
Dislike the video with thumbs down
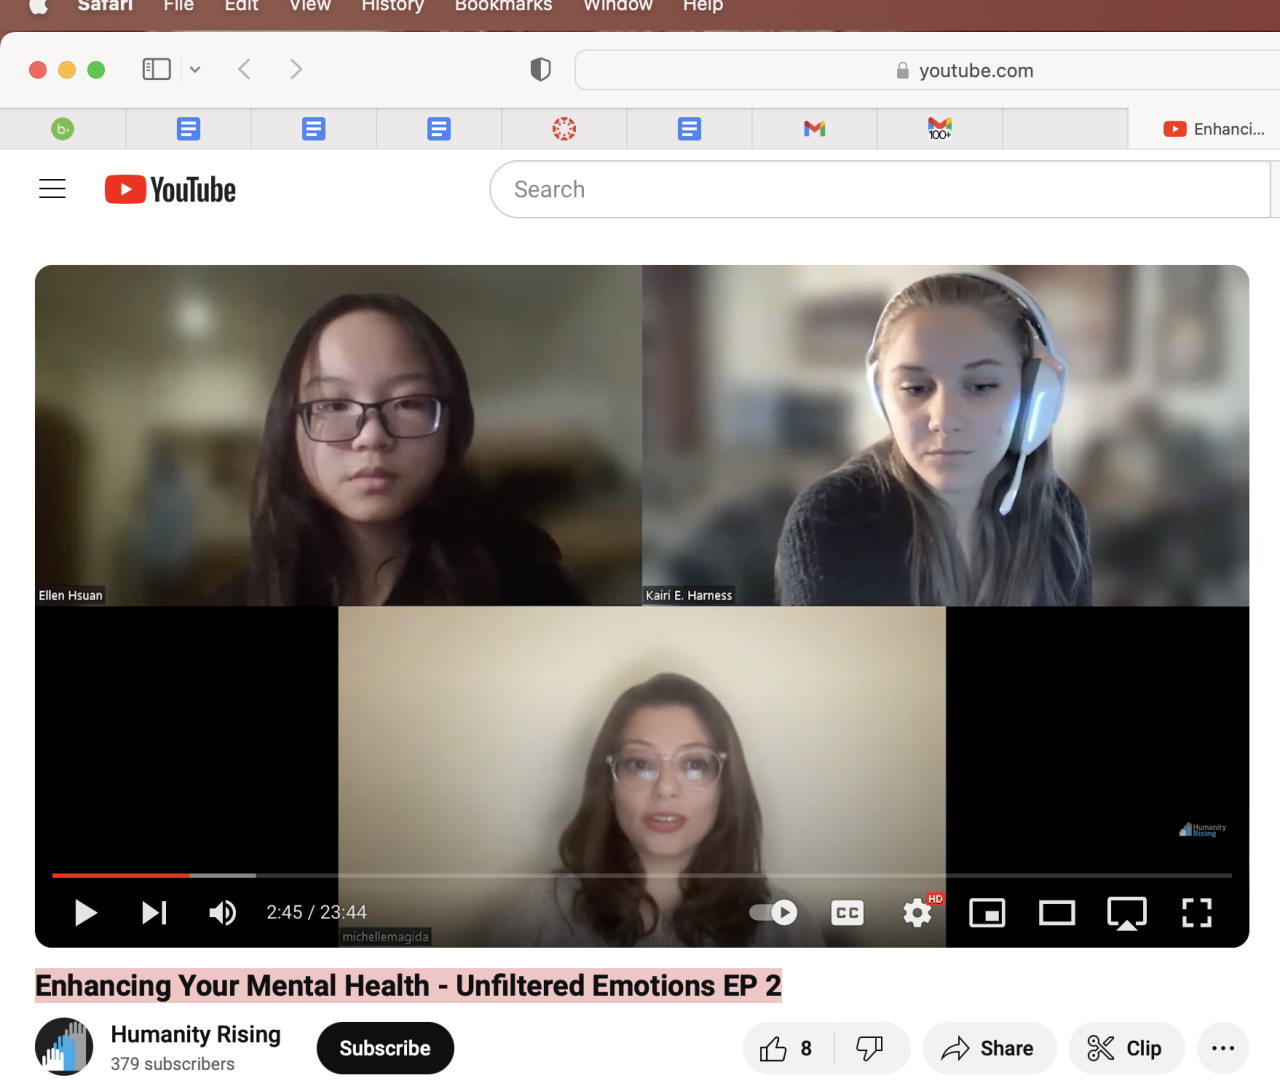coord(870,1048)
